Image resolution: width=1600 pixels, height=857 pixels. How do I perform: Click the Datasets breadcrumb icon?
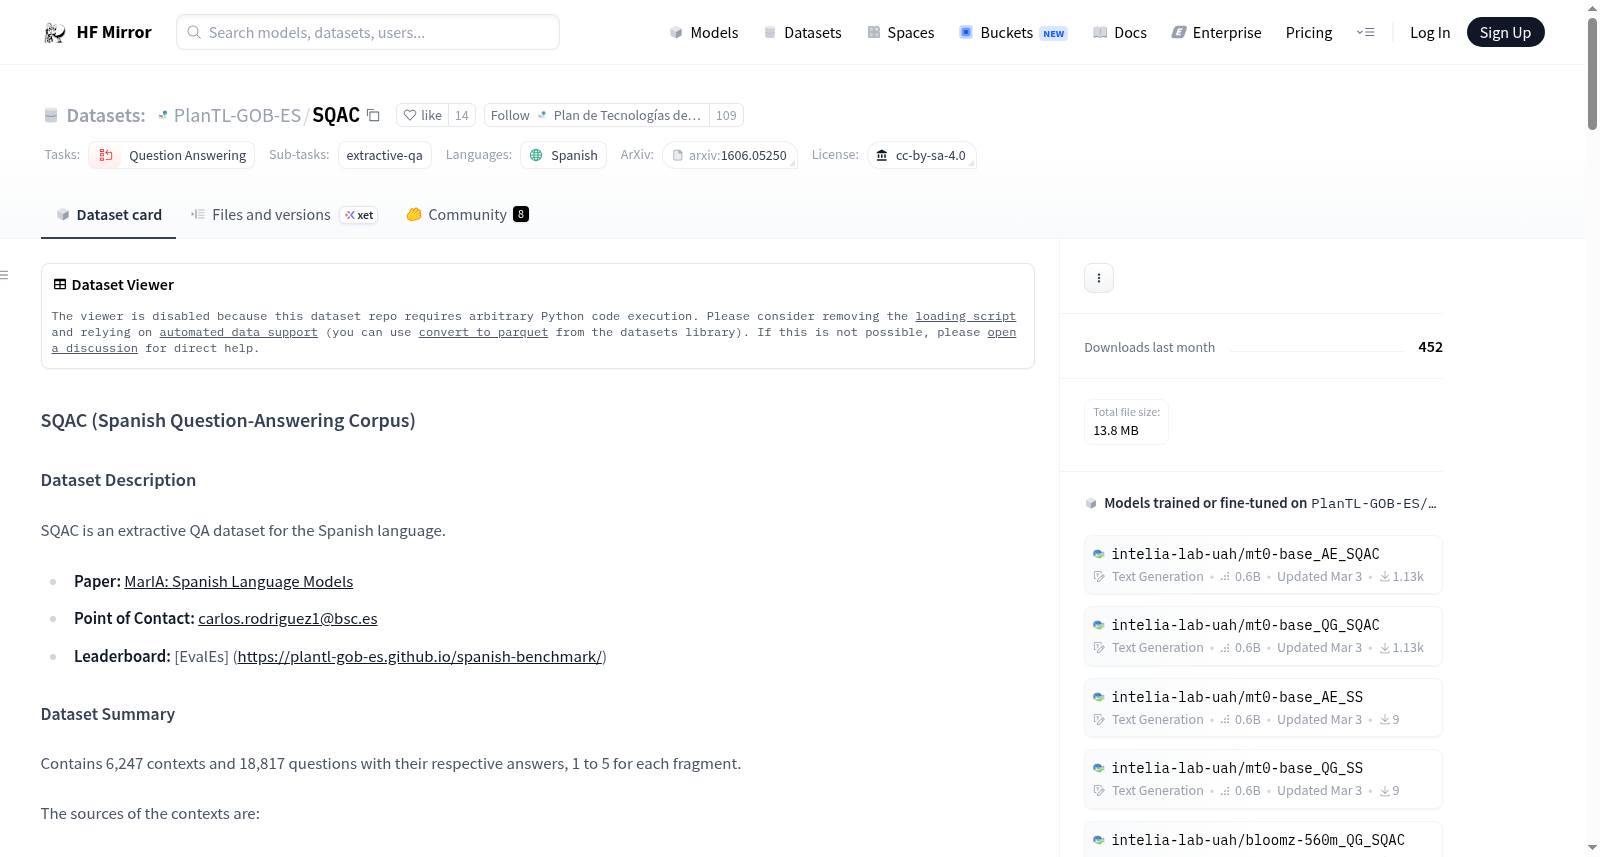51,116
